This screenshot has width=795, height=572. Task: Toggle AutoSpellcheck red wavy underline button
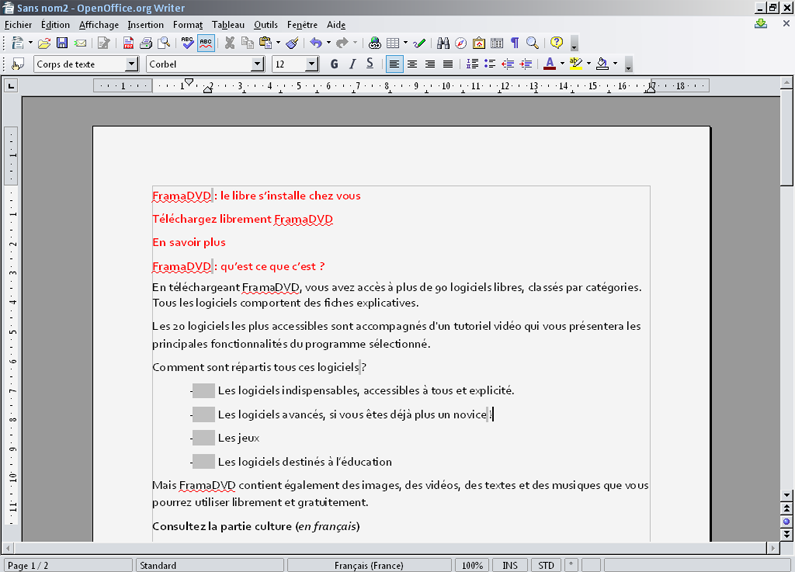[x=205, y=43]
